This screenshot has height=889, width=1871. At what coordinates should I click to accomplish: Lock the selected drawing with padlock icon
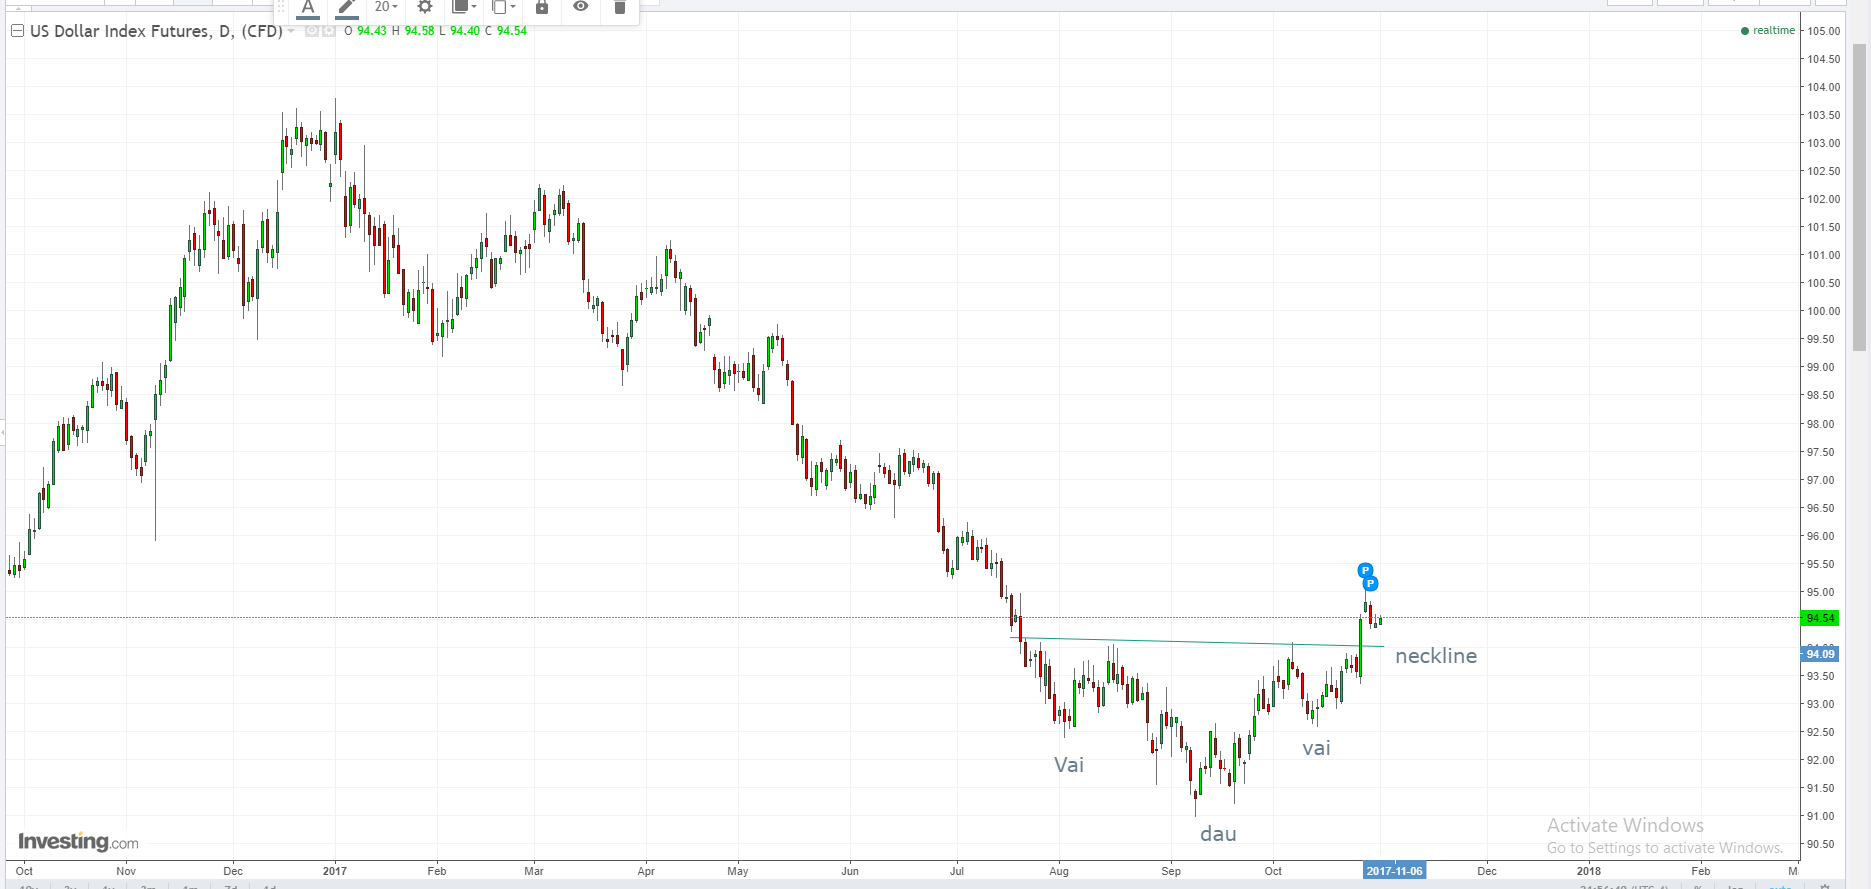pos(542,7)
